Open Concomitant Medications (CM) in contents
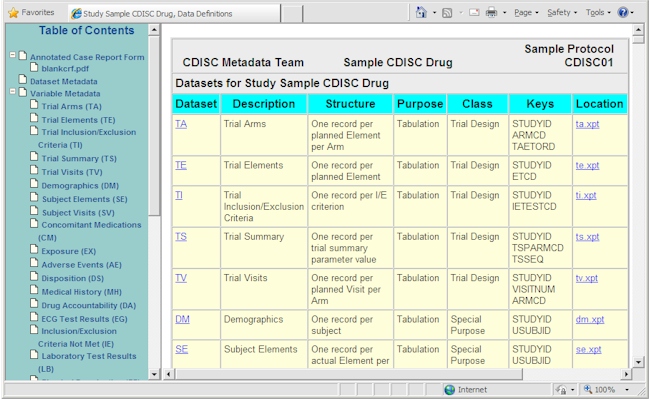The height and width of the screenshot is (400, 650). point(90,231)
